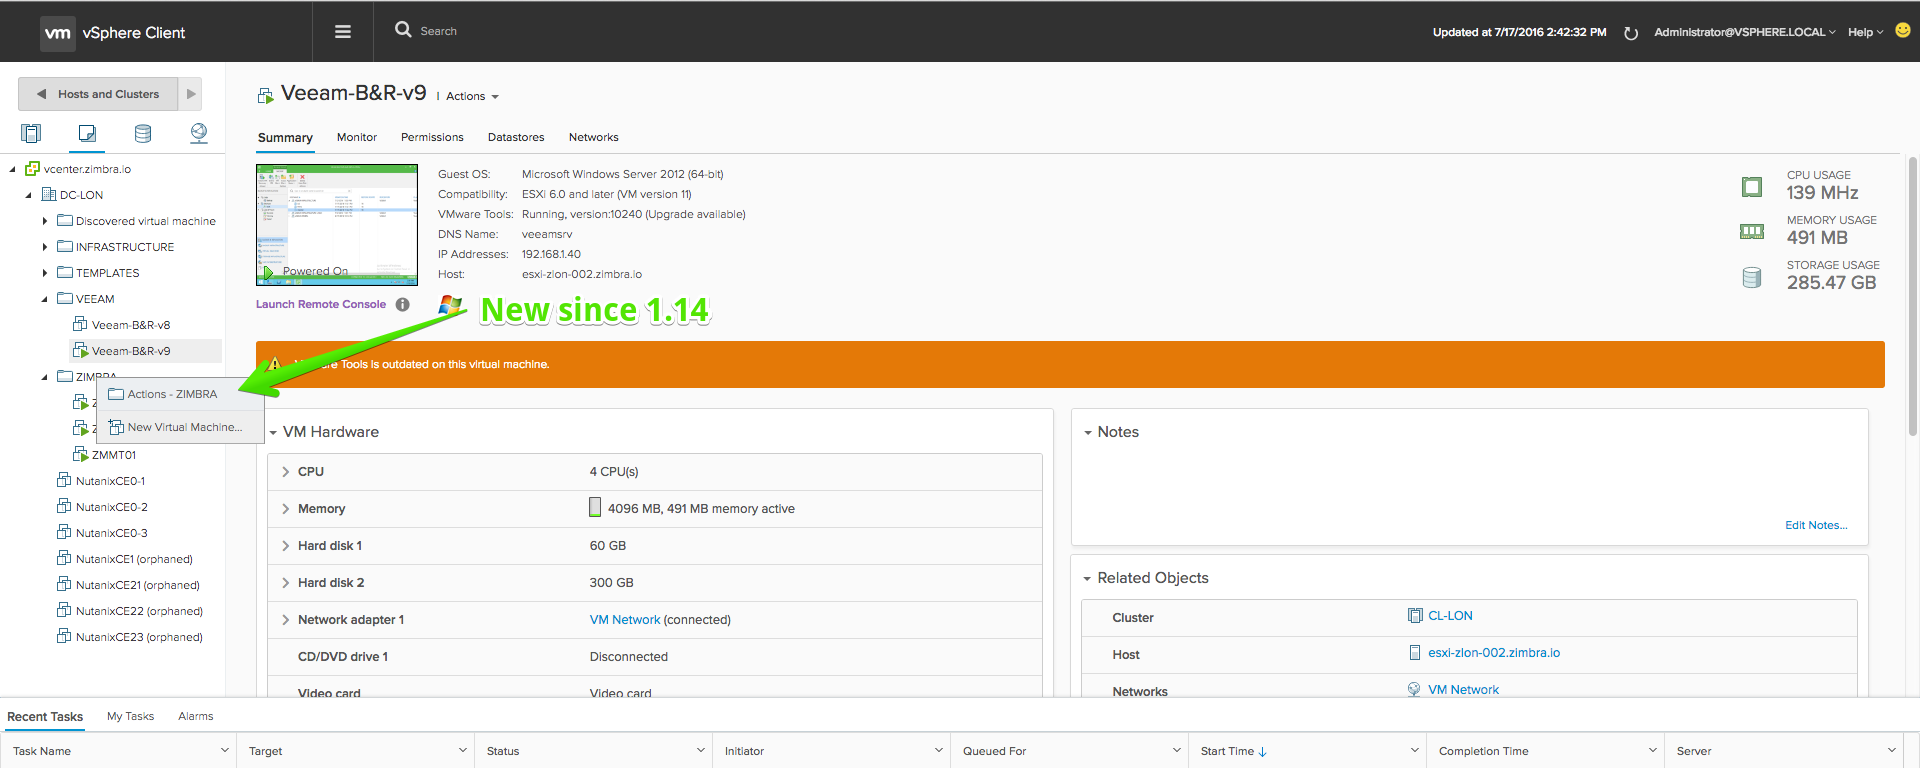Viewport: 1920px width, 768px height.
Task: Expand the Memory hardware row
Action: tap(285, 509)
